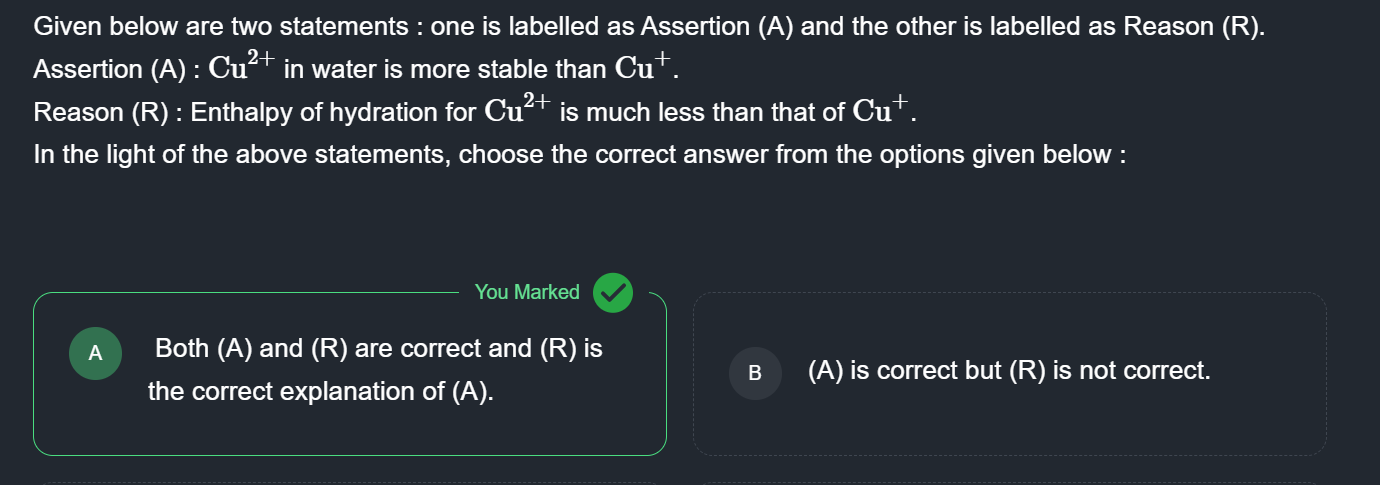The width and height of the screenshot is (1380, 485).
Task: Click 'in water is more stable than' text
Action: (445, 70)
